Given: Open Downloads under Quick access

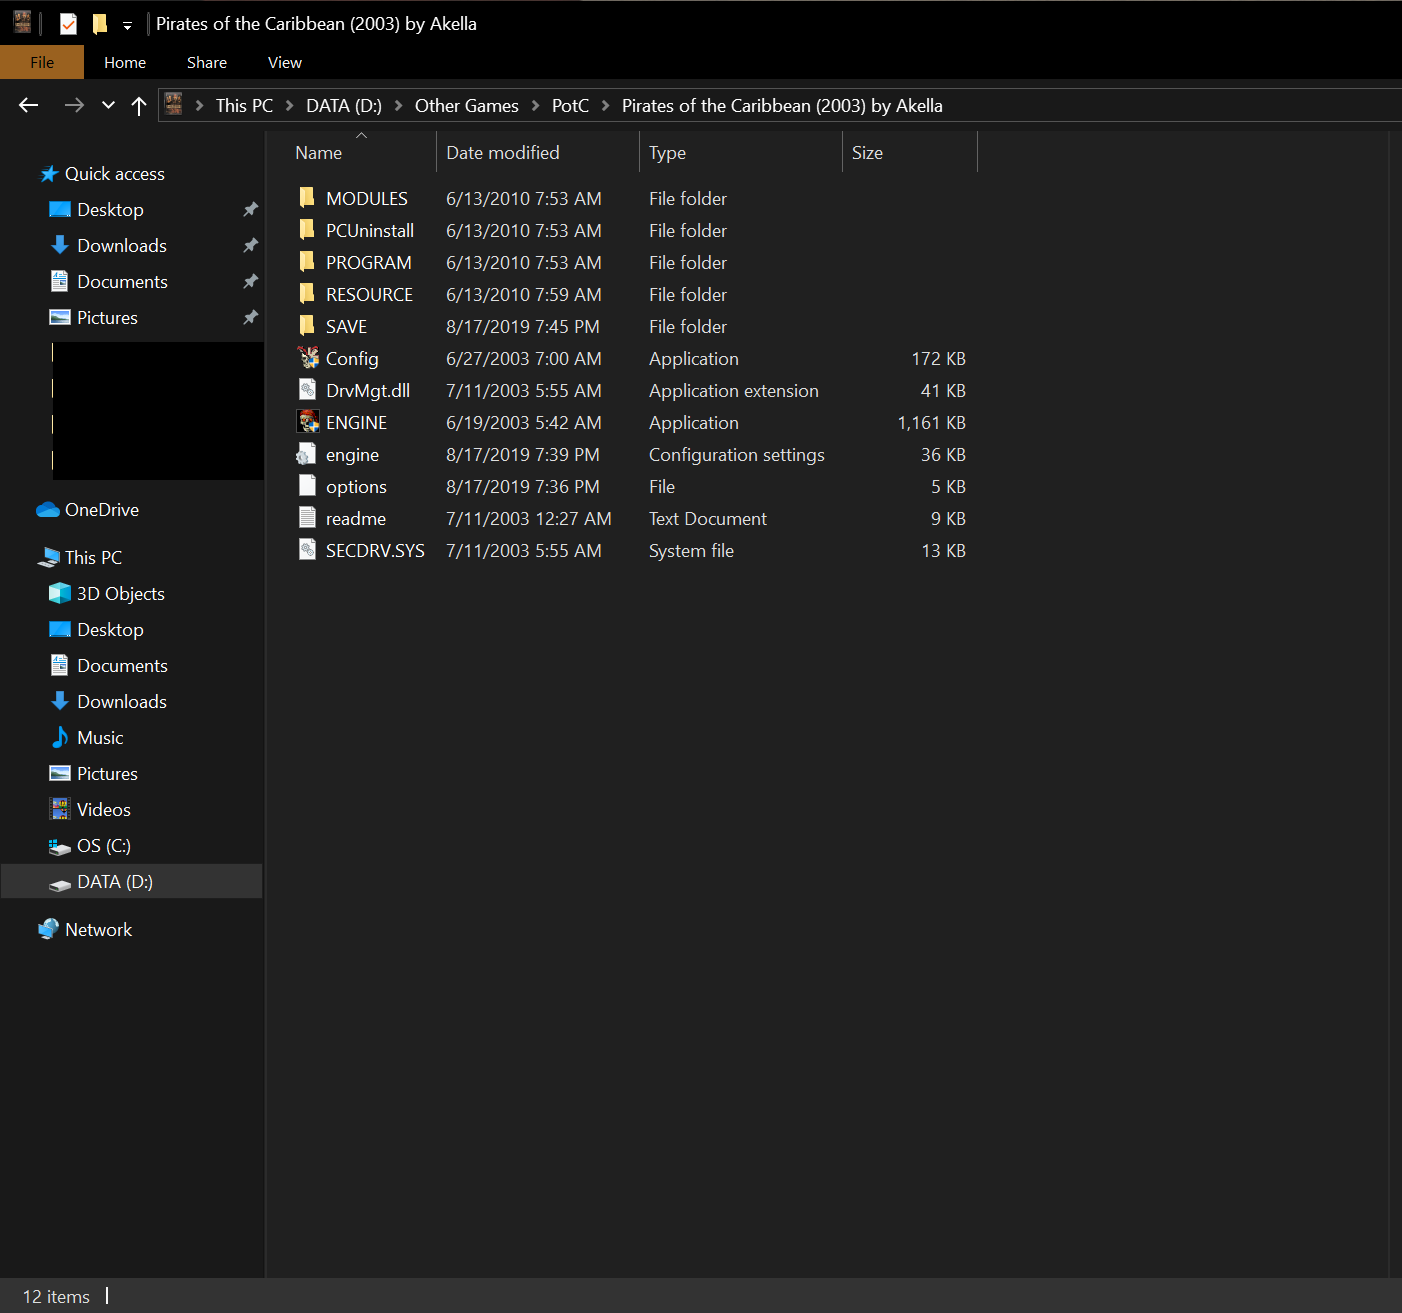Looking at the screenshot, I should [x=122, y=245].
